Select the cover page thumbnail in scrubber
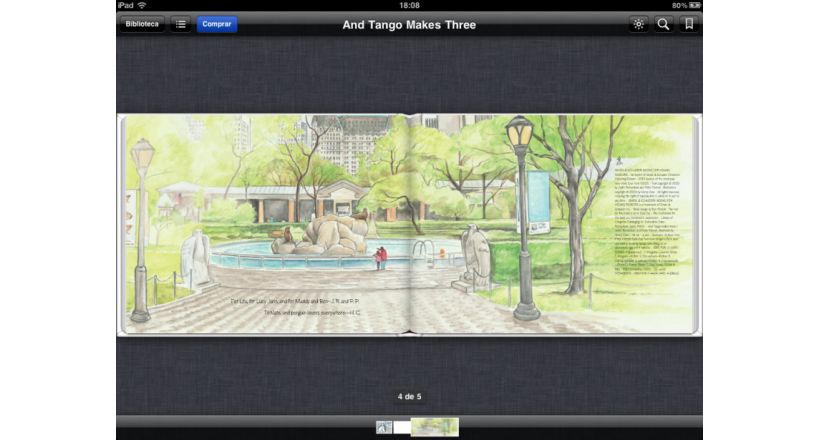The width and height of the screenshot is (820, 440). pos(384,427)
